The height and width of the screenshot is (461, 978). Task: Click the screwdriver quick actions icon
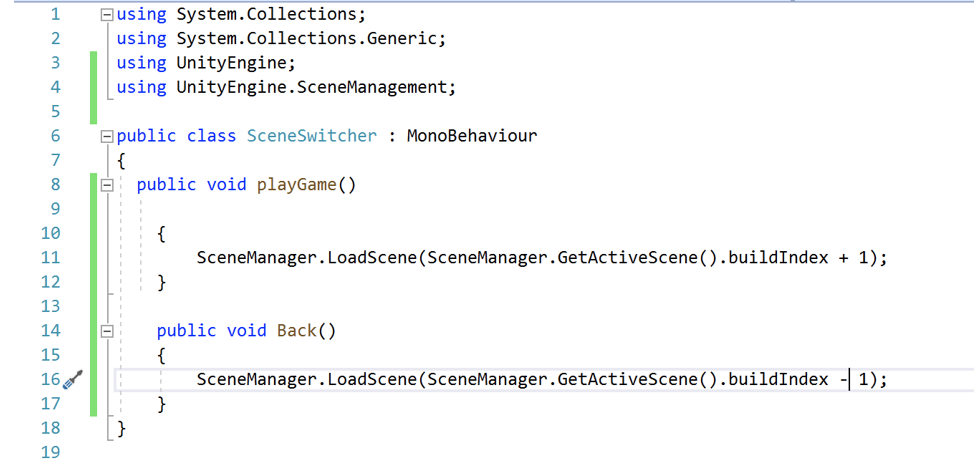72,379
